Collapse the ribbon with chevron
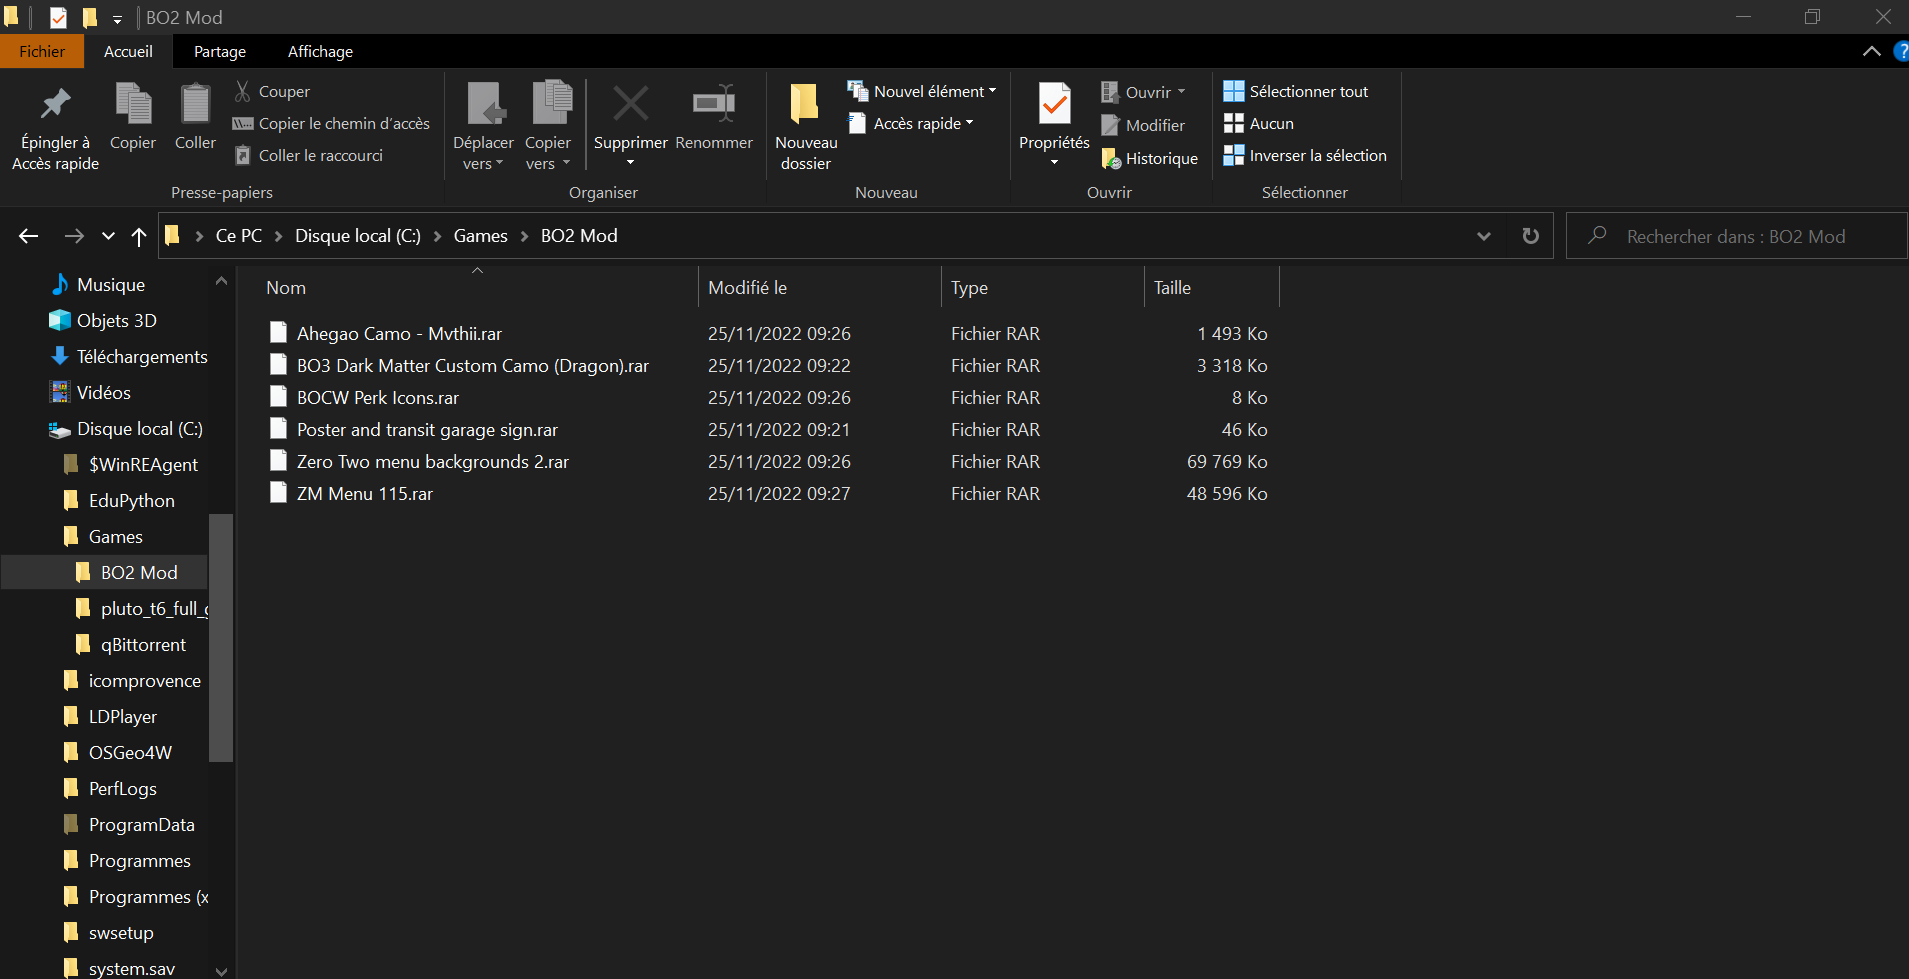Viewport: 1909px width, 979px height. pos(1871,51)
